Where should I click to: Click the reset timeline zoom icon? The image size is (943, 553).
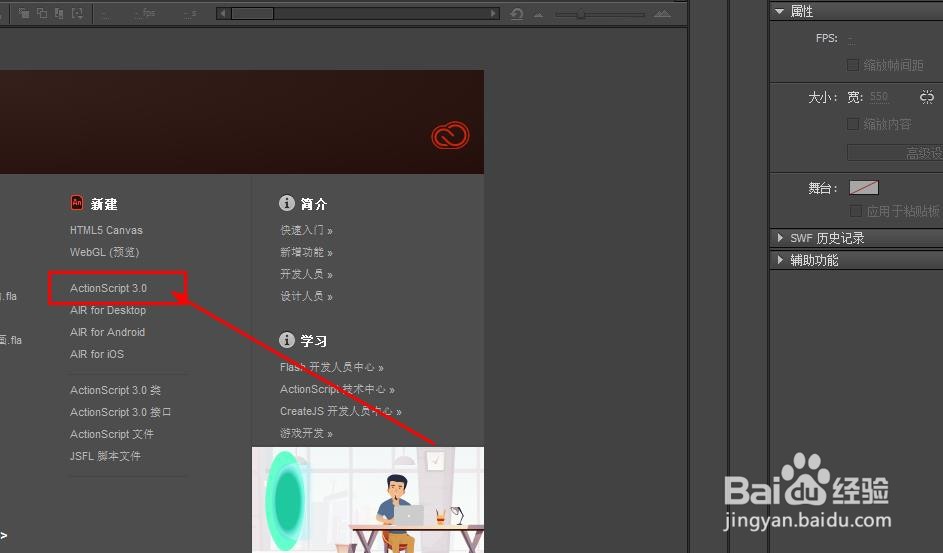tap(517, 13)
